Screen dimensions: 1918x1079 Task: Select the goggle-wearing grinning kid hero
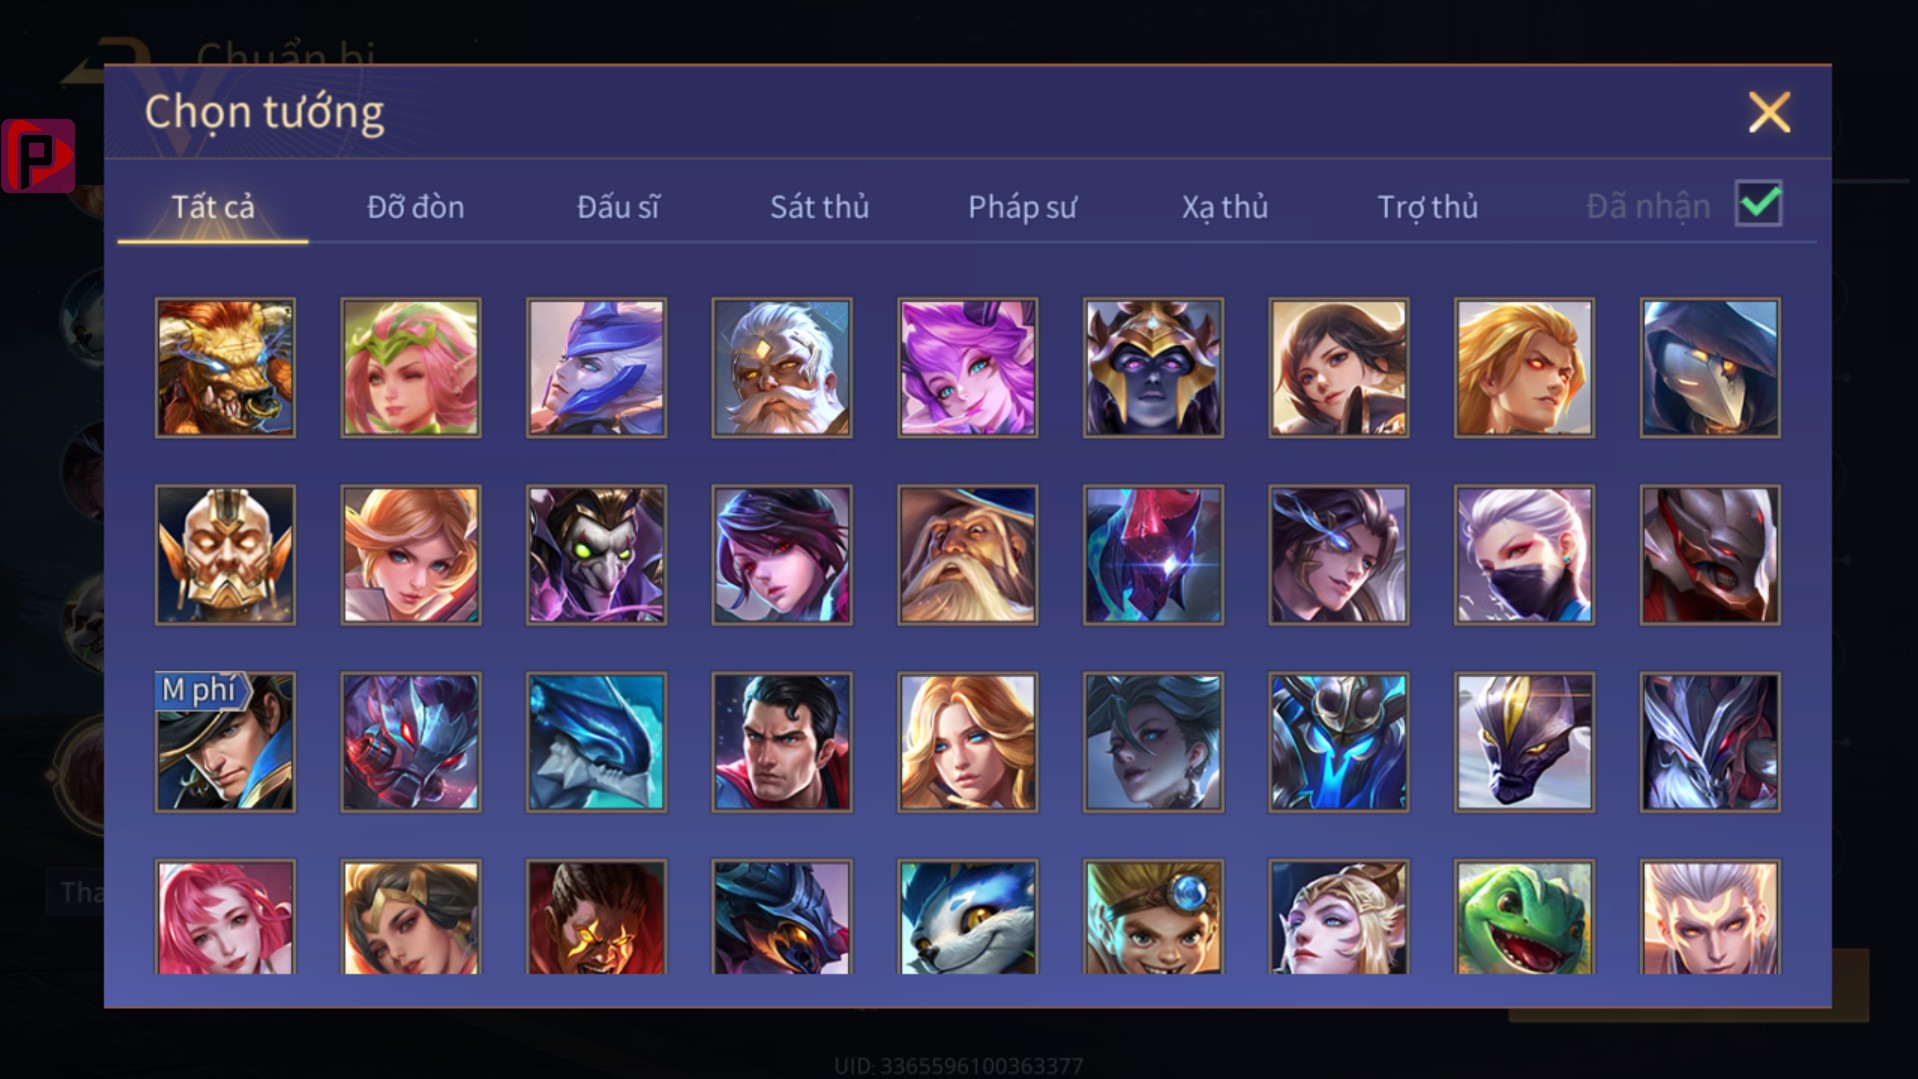pyautogui.click(x=1153, y=917)
